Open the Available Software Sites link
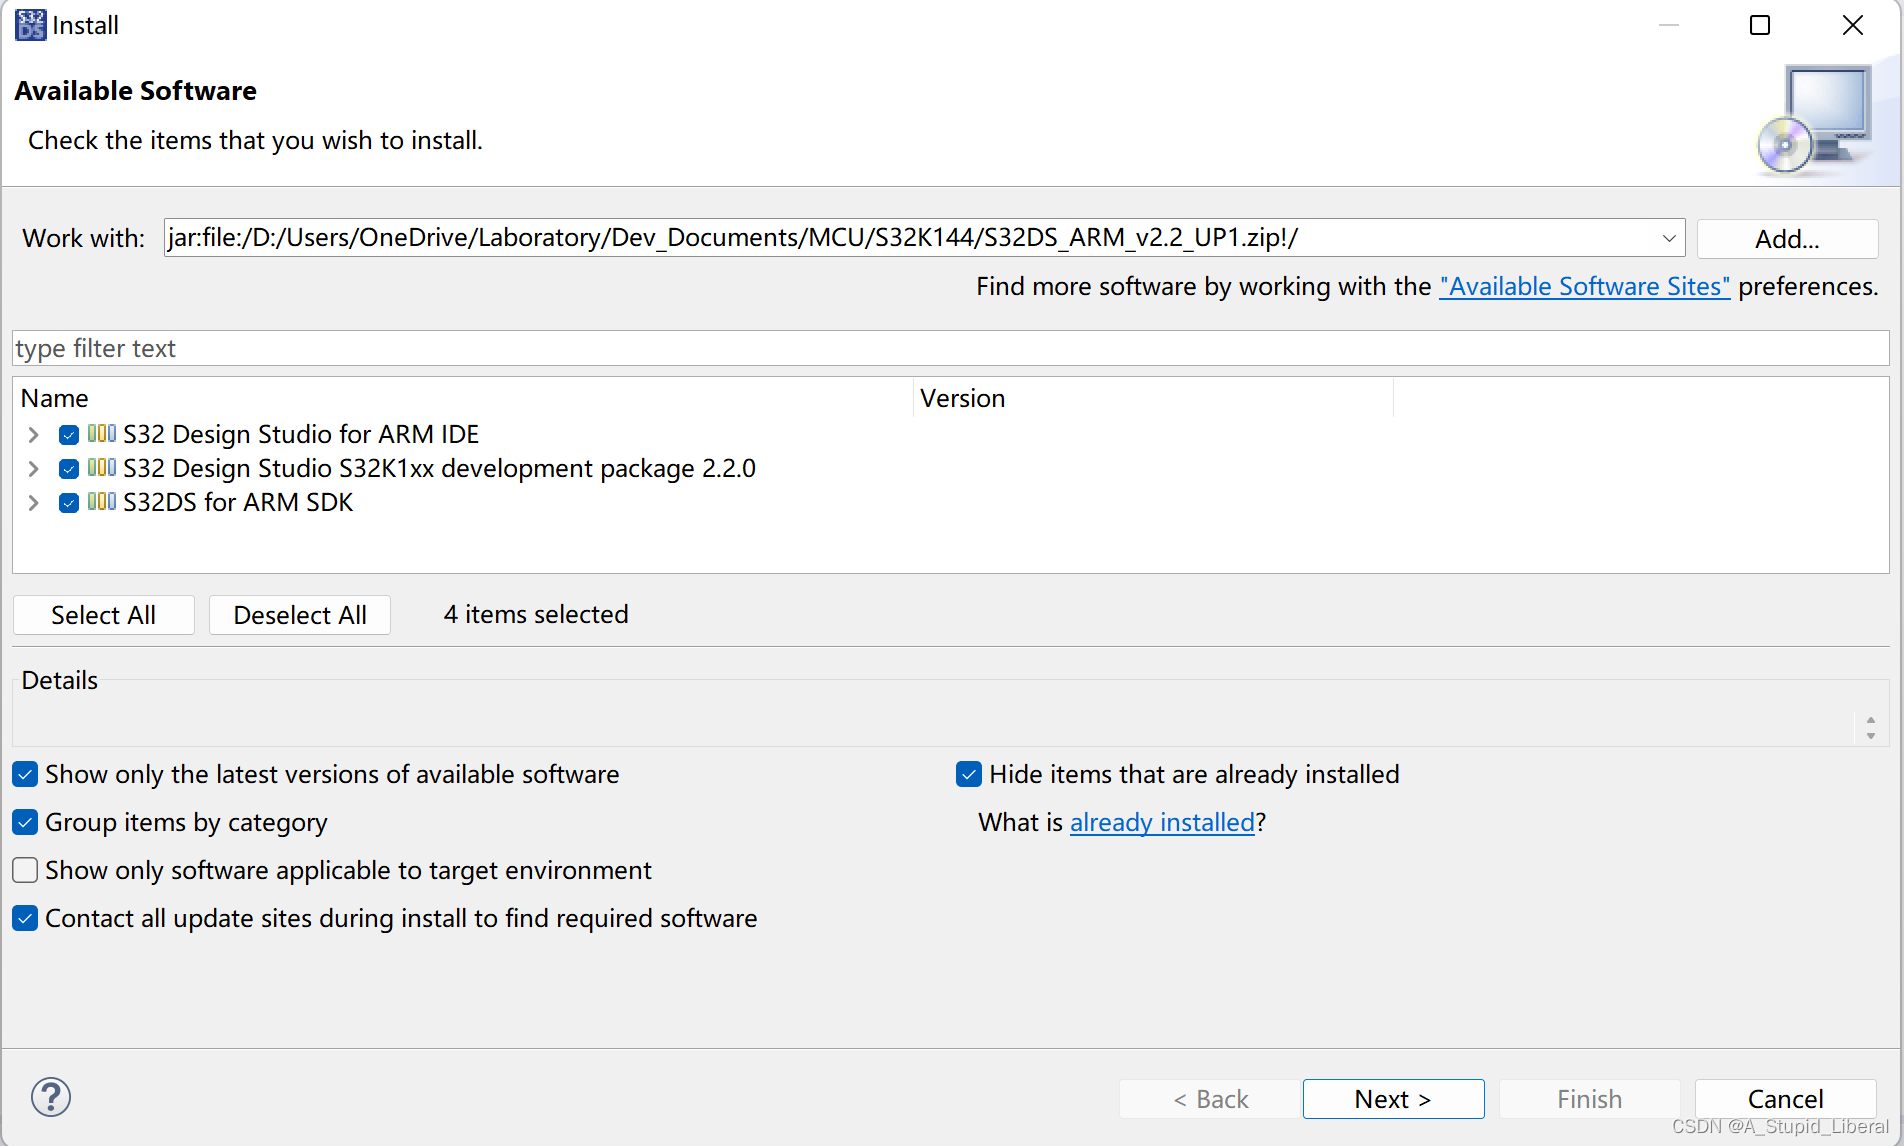The width and height of the screenshot is (1904, 1146). (1585, 287)
